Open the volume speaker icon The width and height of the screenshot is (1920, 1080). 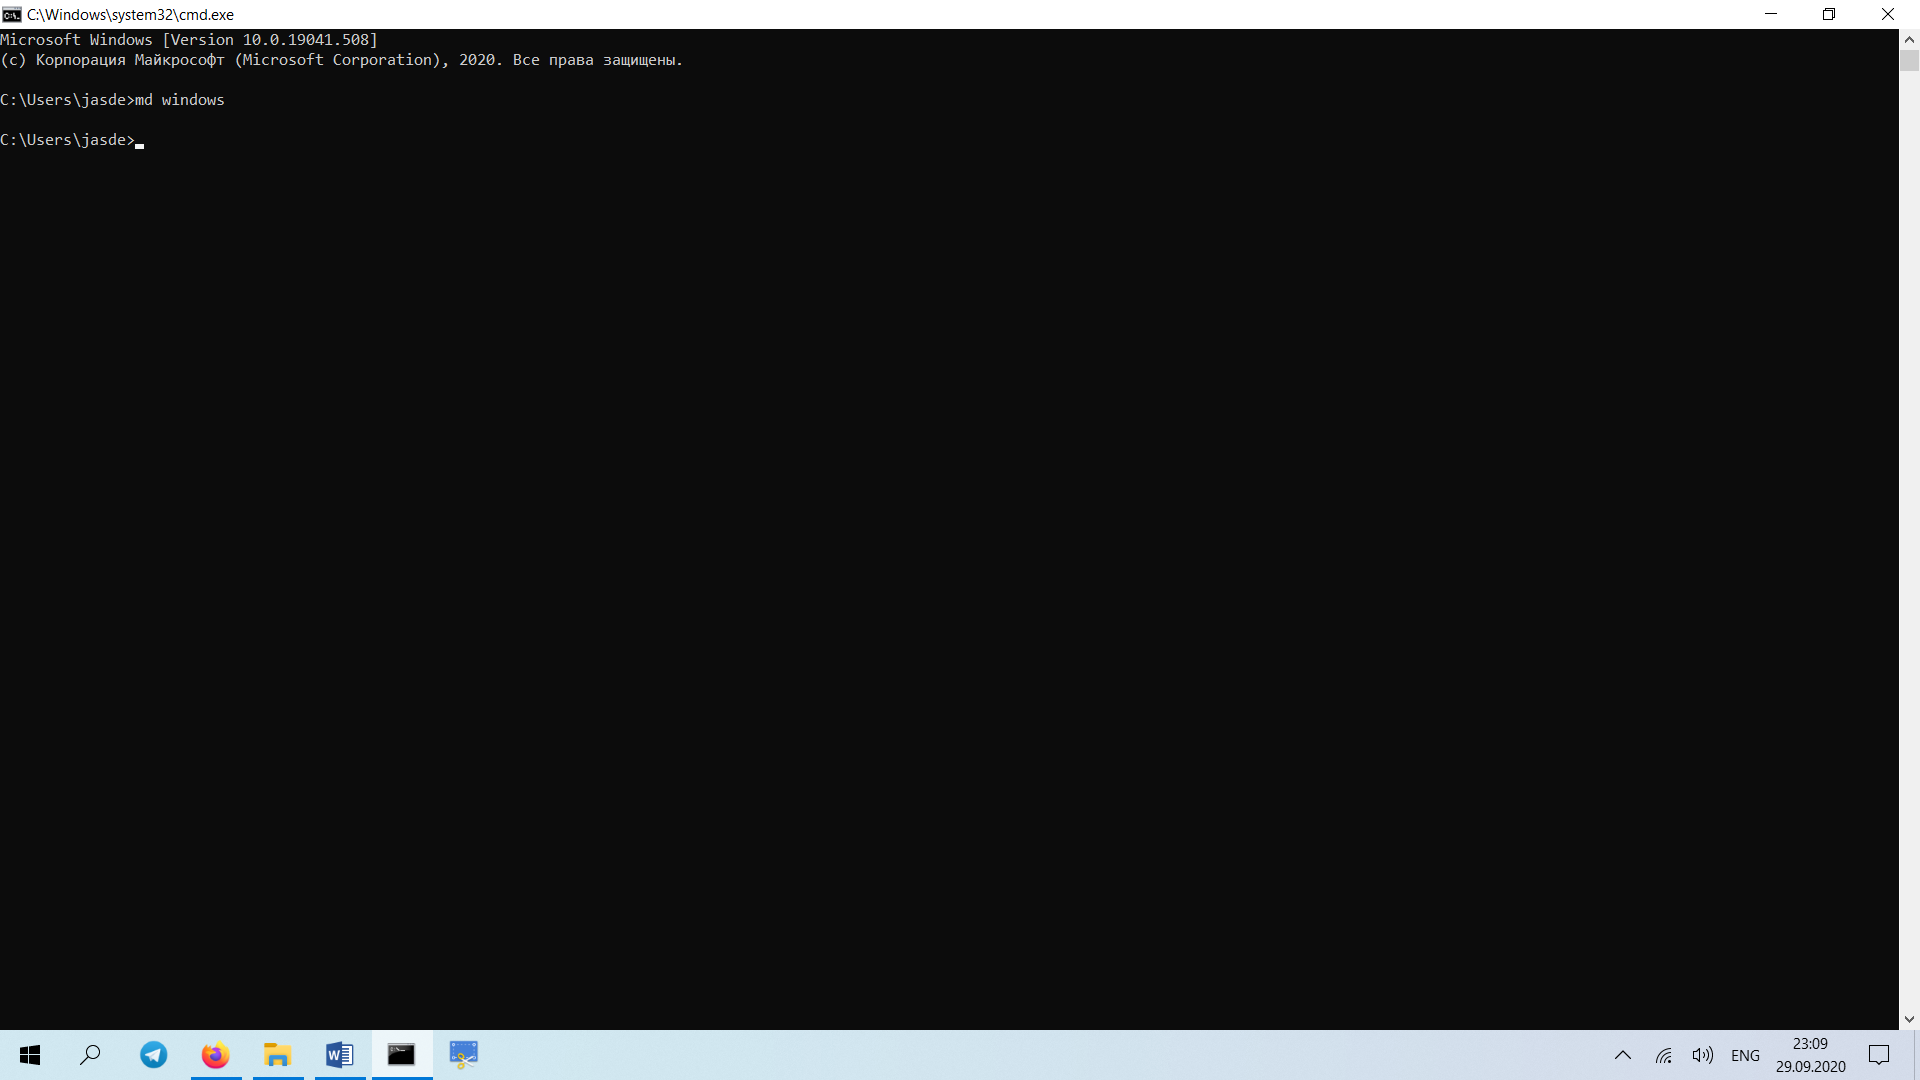[1702, 1055]
